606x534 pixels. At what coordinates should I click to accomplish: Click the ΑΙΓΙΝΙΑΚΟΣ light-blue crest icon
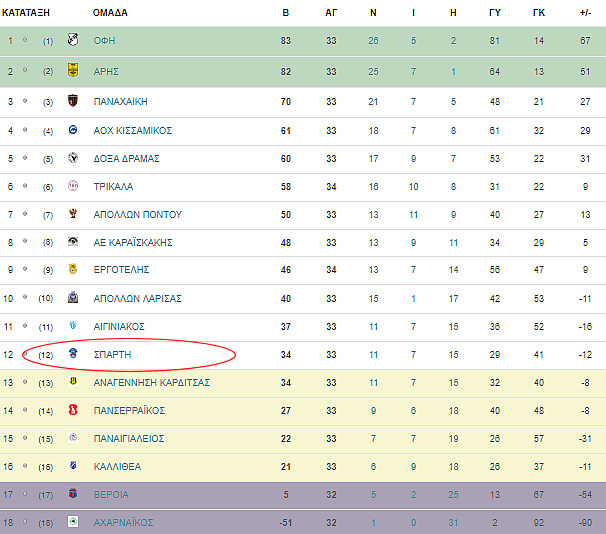(73, 325)
